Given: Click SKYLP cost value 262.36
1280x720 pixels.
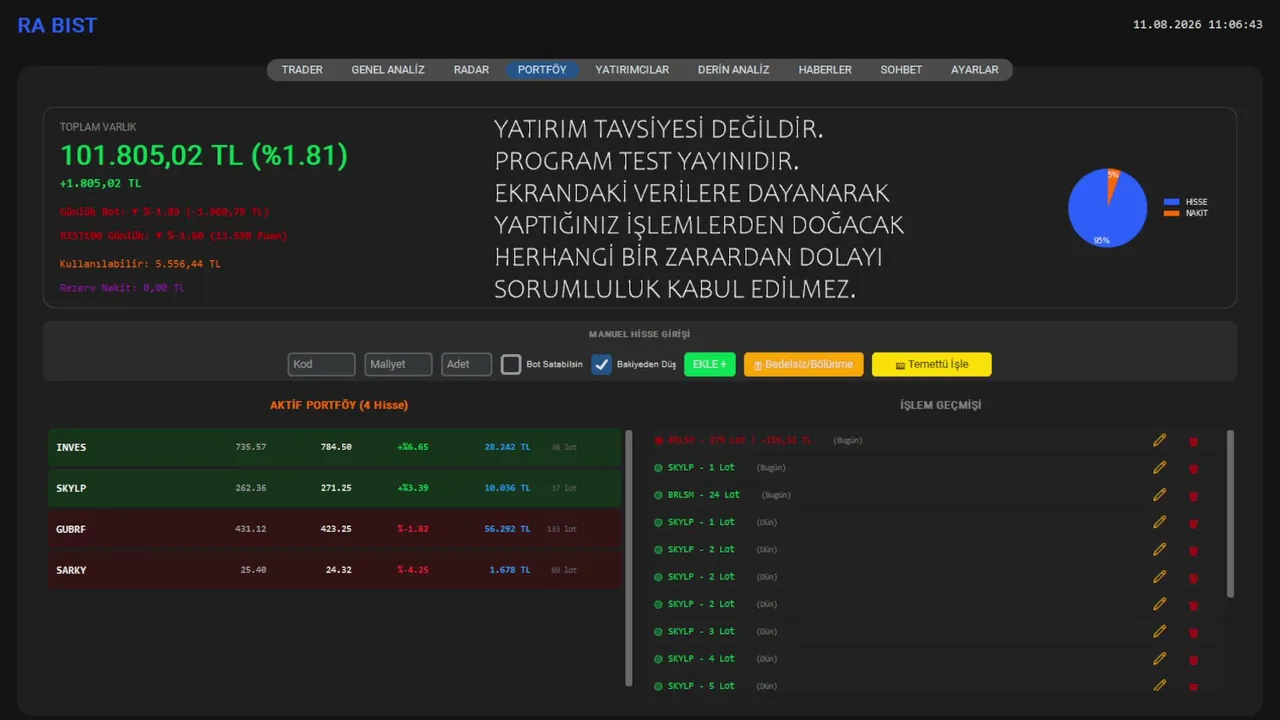Looking at the screenshot, I should click(x=251, y=488).
